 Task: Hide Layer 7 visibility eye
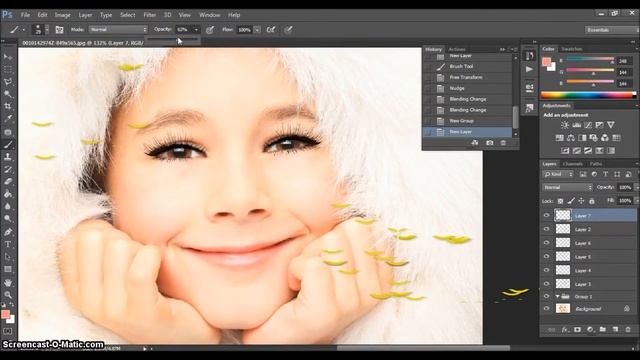[x=547, y=216]
